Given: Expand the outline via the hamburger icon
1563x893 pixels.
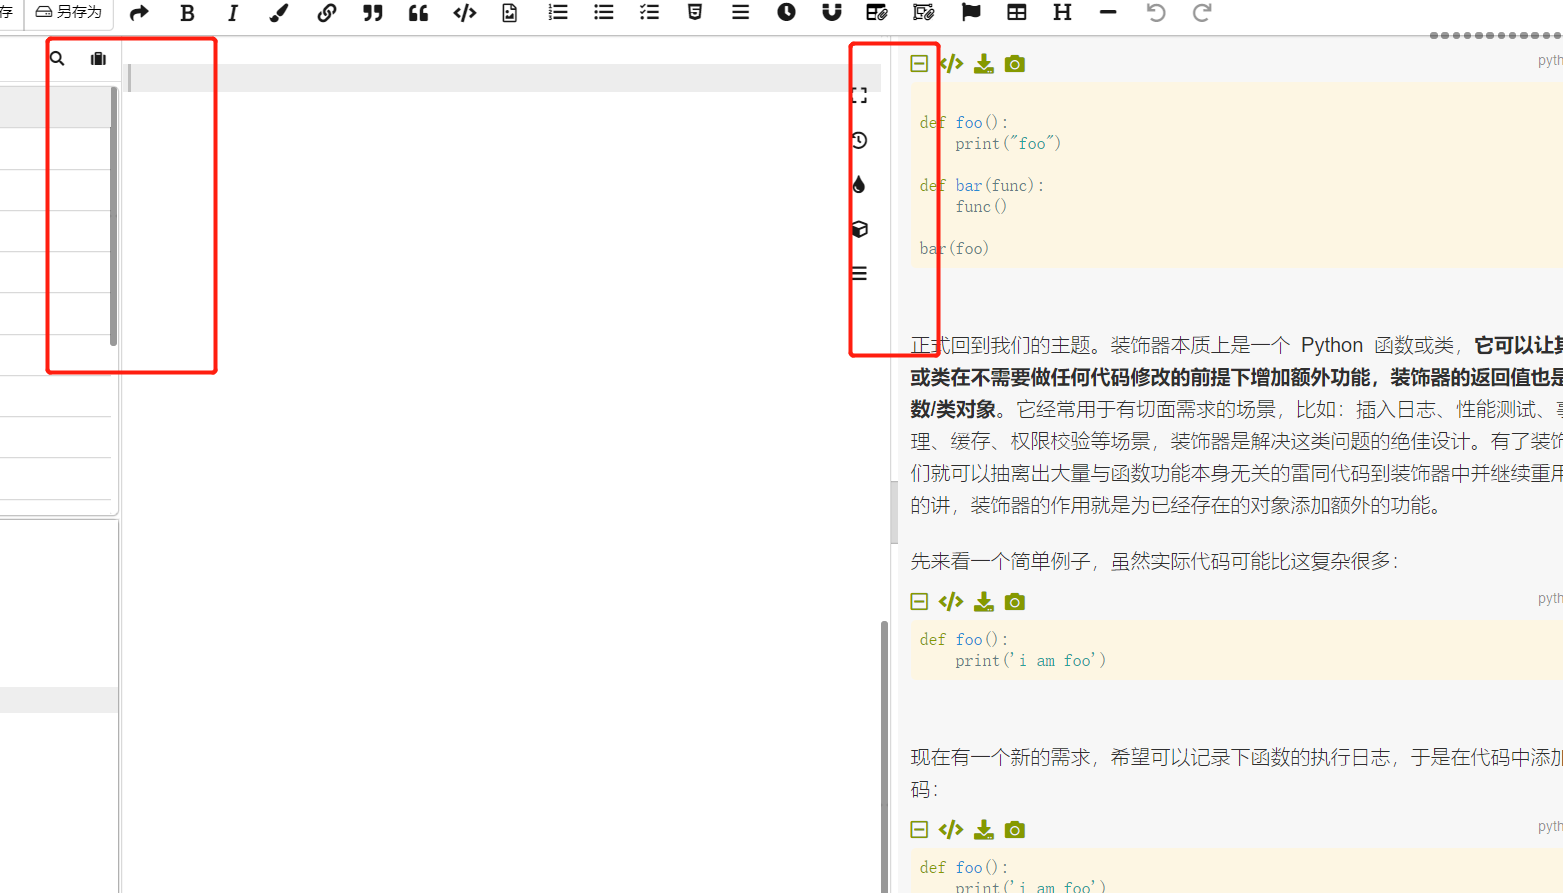Looking at the screenshot, I should click(858, 273).
